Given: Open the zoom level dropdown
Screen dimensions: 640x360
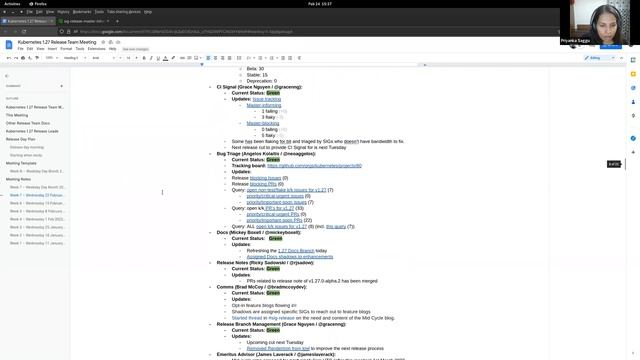Looking at the screenshot, I should pyautogui.click(x=51, y=58).
